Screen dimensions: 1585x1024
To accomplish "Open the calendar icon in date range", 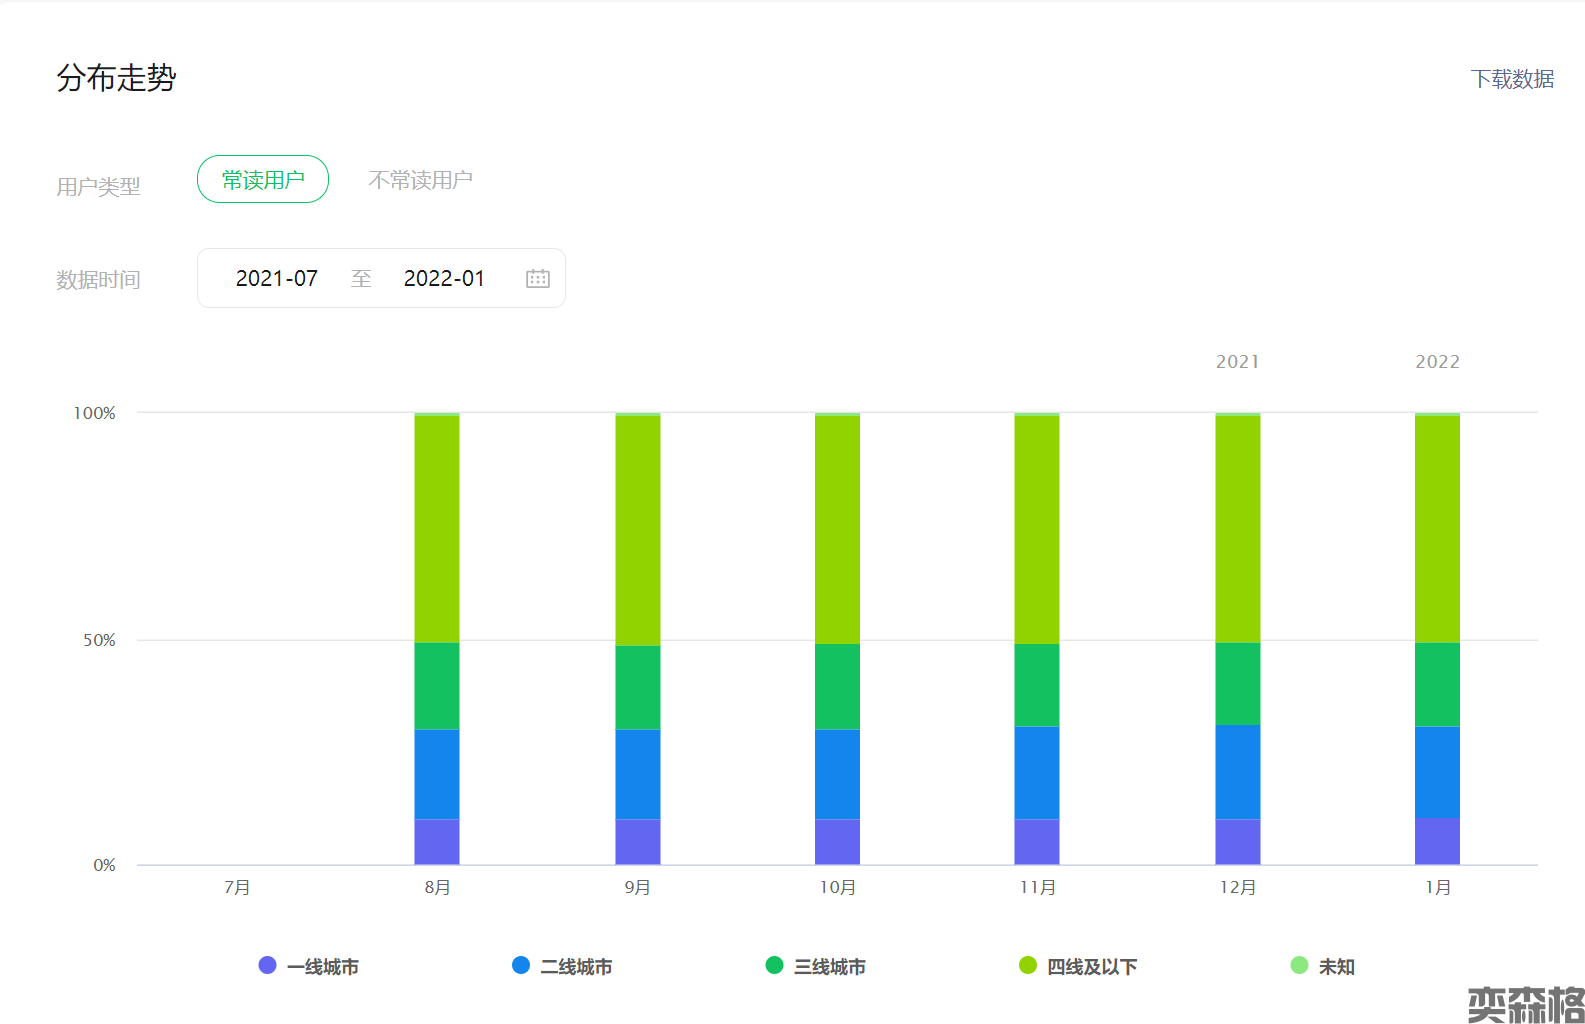I will [x=538, y=279].
